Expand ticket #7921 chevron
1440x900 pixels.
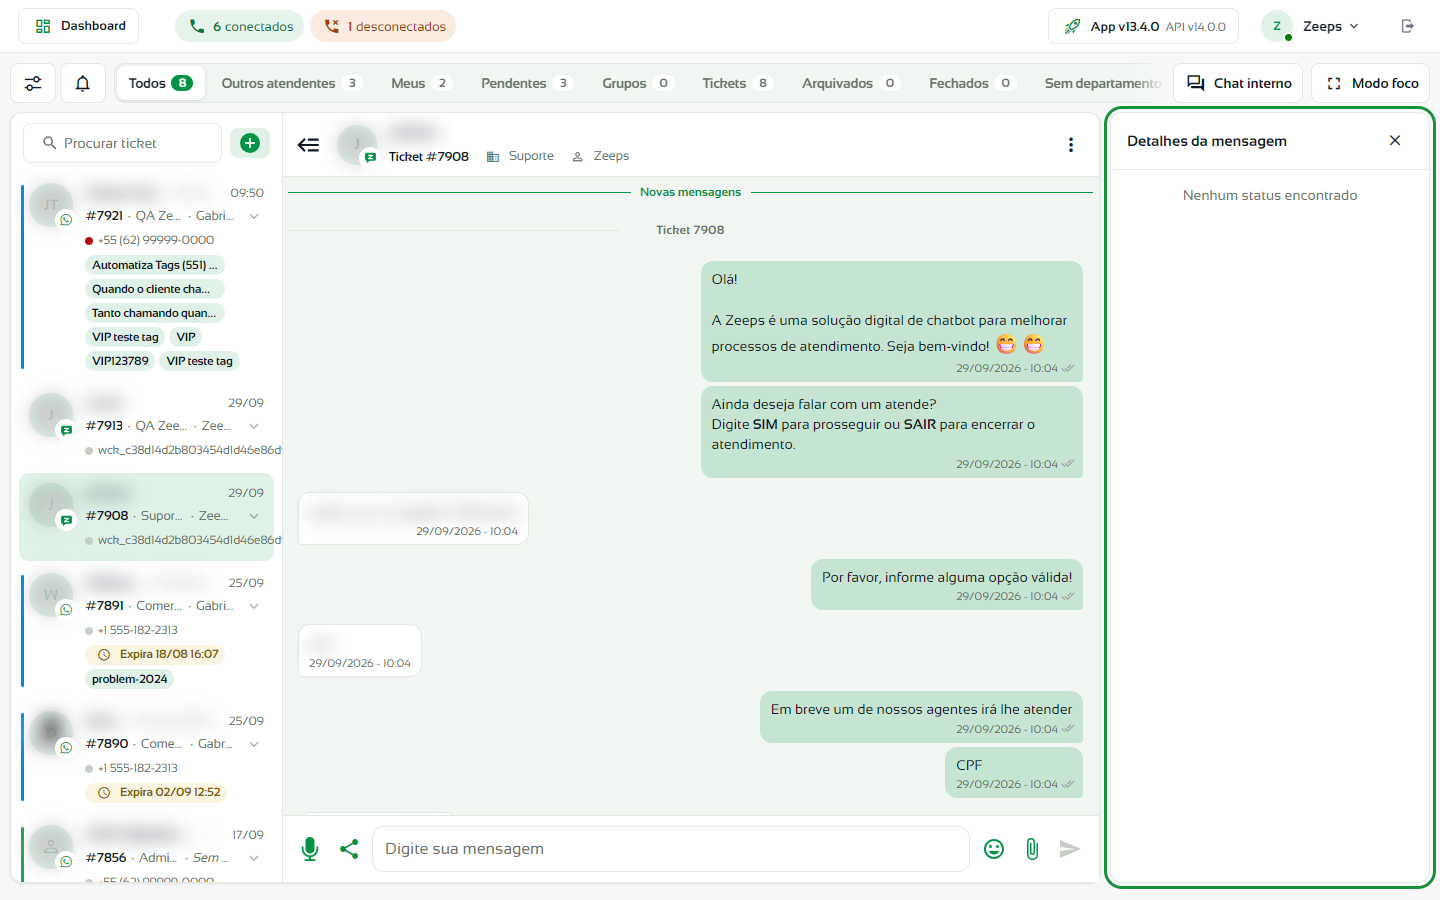click(x=254, y=216)
